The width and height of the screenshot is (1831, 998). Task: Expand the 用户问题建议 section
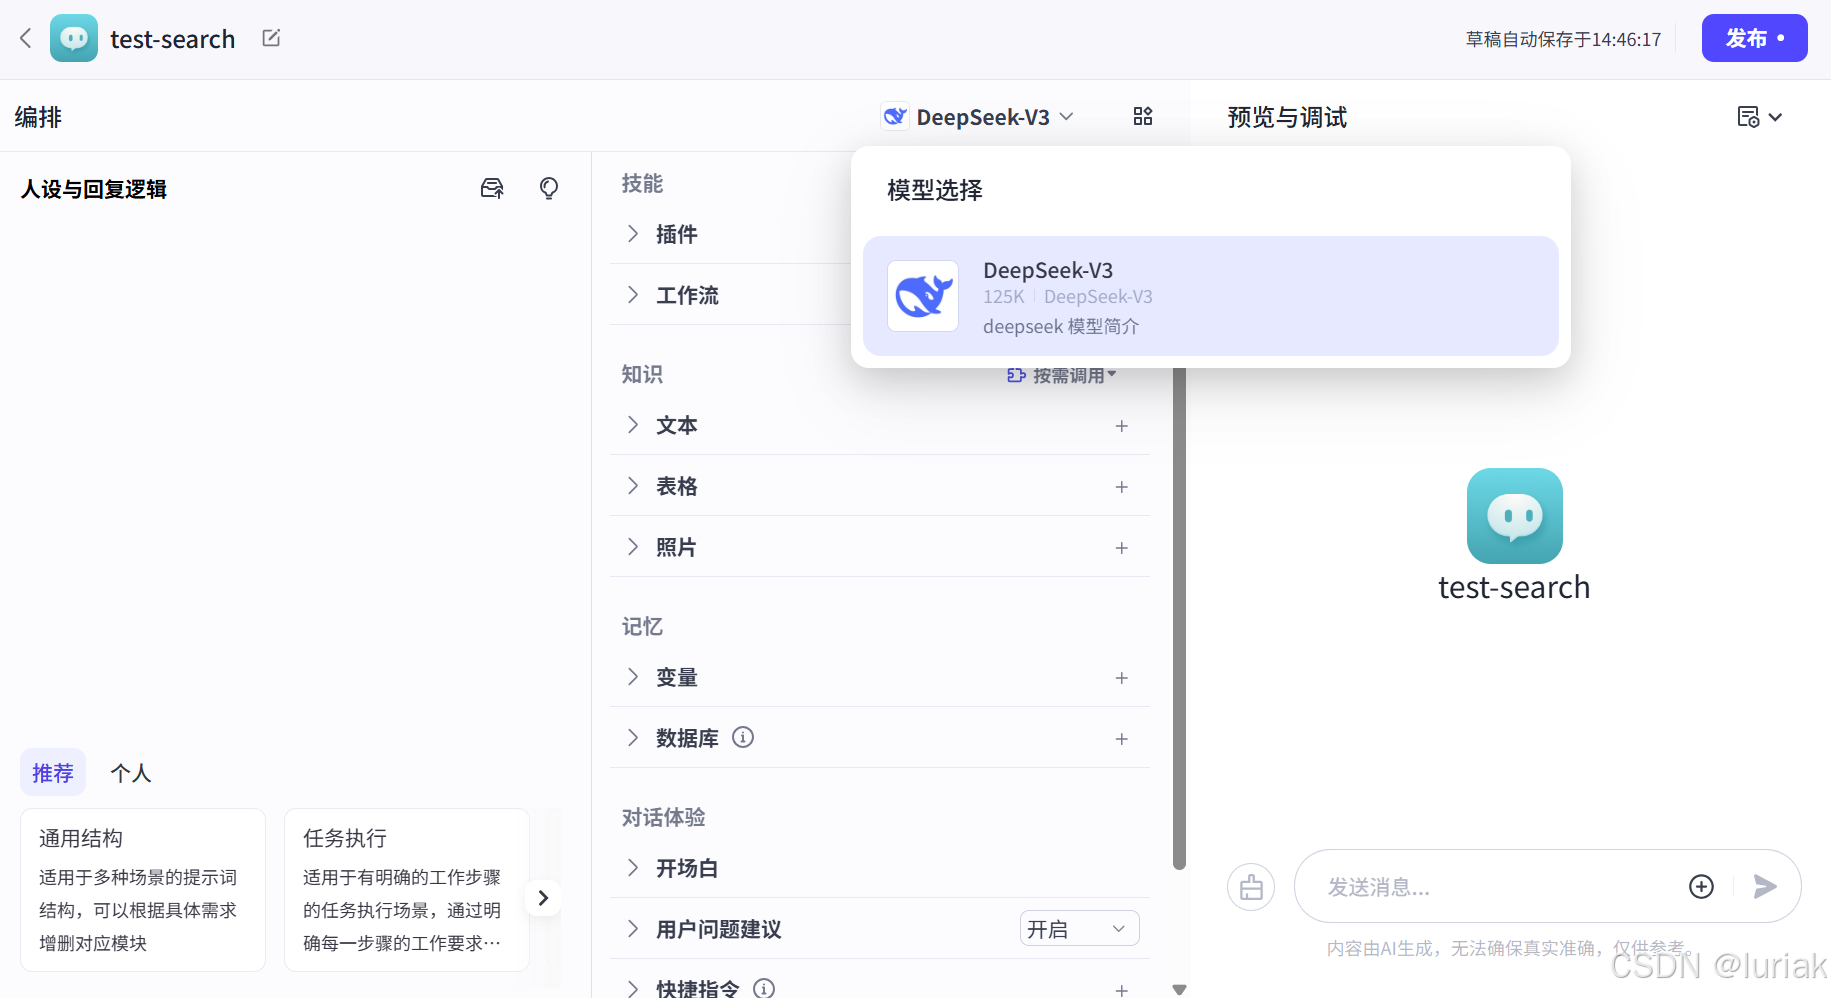(x=633, y=929)
